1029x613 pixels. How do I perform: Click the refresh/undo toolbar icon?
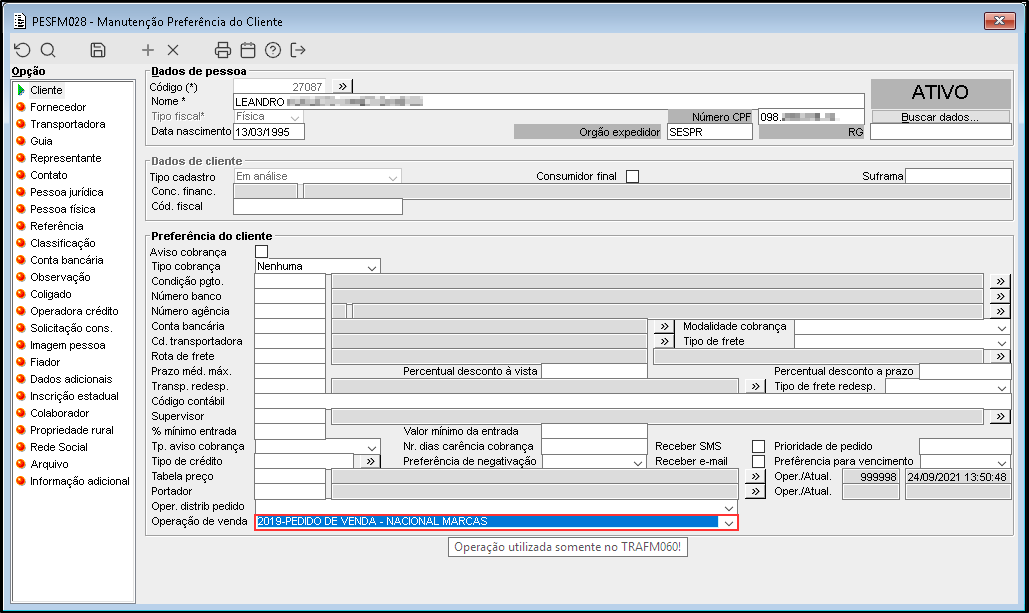pos(22,50)
